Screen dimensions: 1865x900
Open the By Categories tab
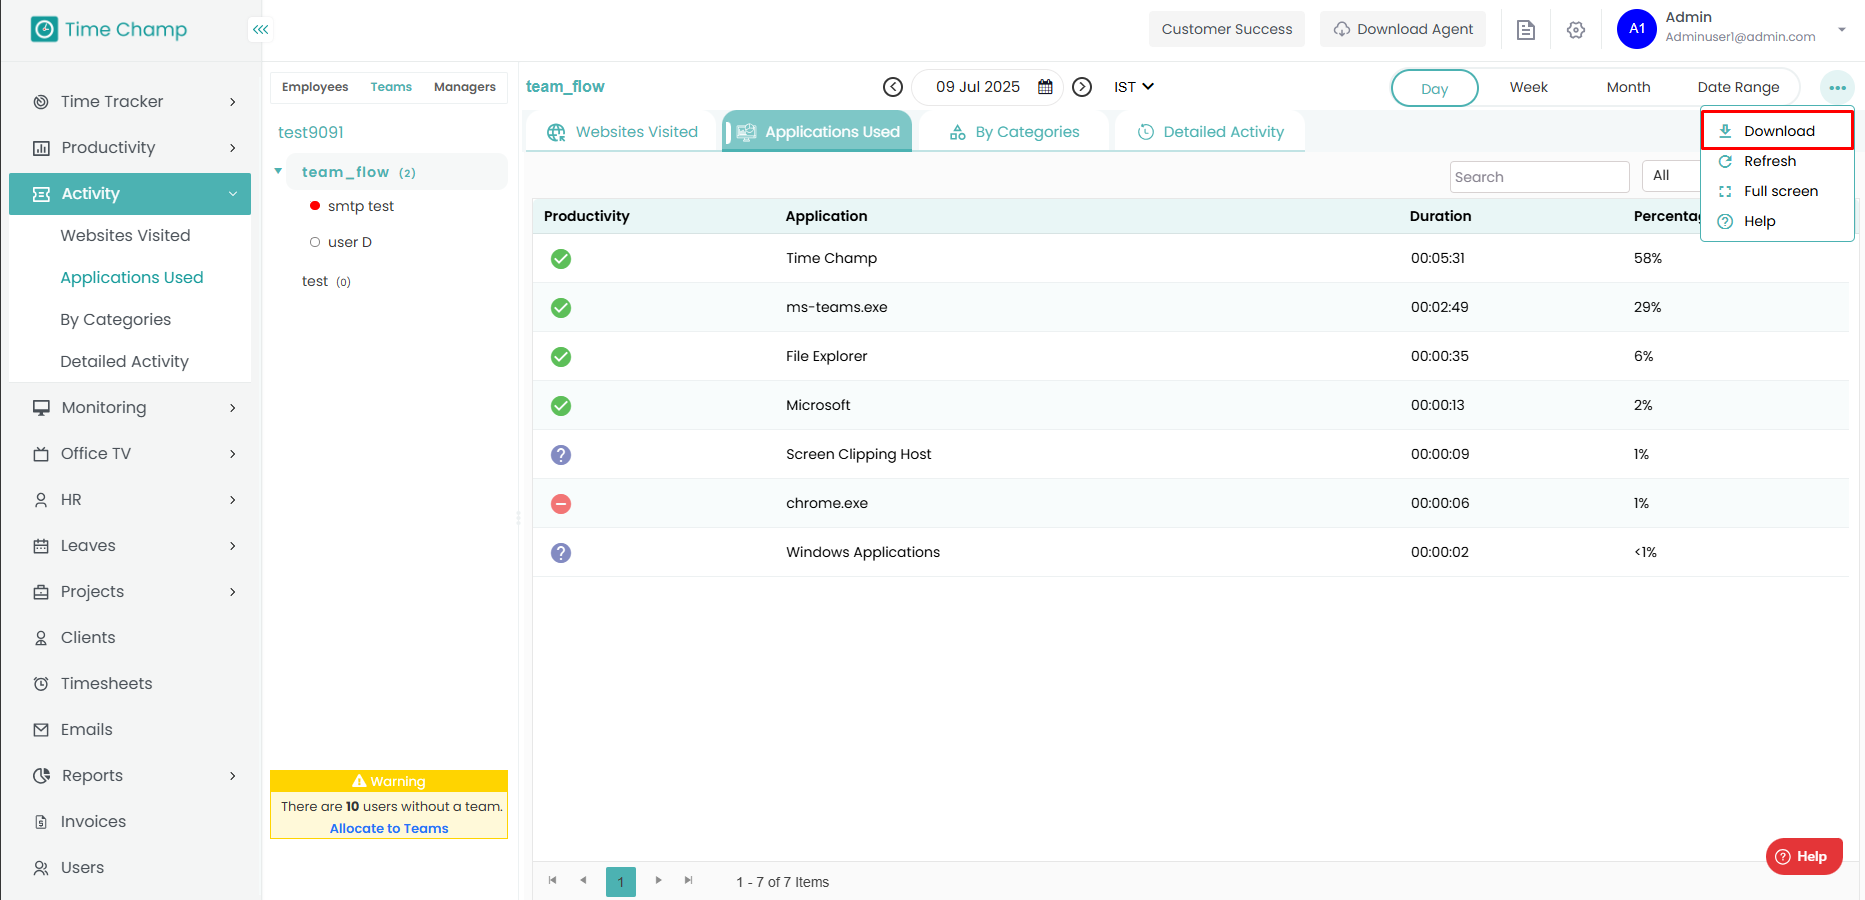tap(1015, 132)
